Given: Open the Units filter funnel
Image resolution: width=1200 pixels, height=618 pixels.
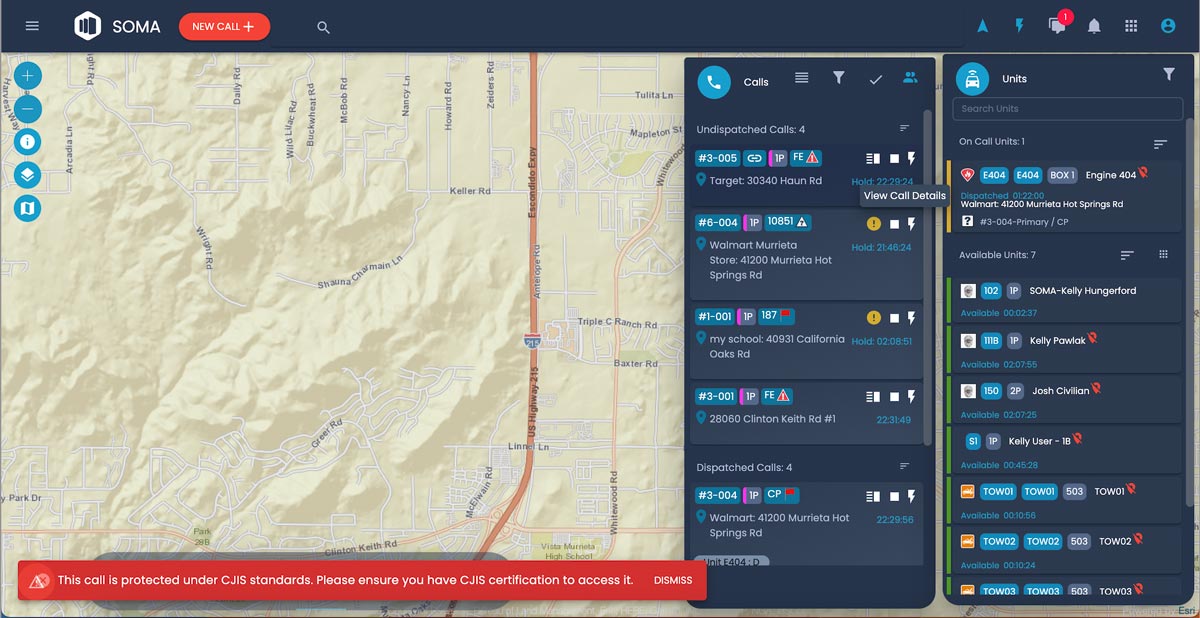Looking at the screenshot, I should point(1169,74).
